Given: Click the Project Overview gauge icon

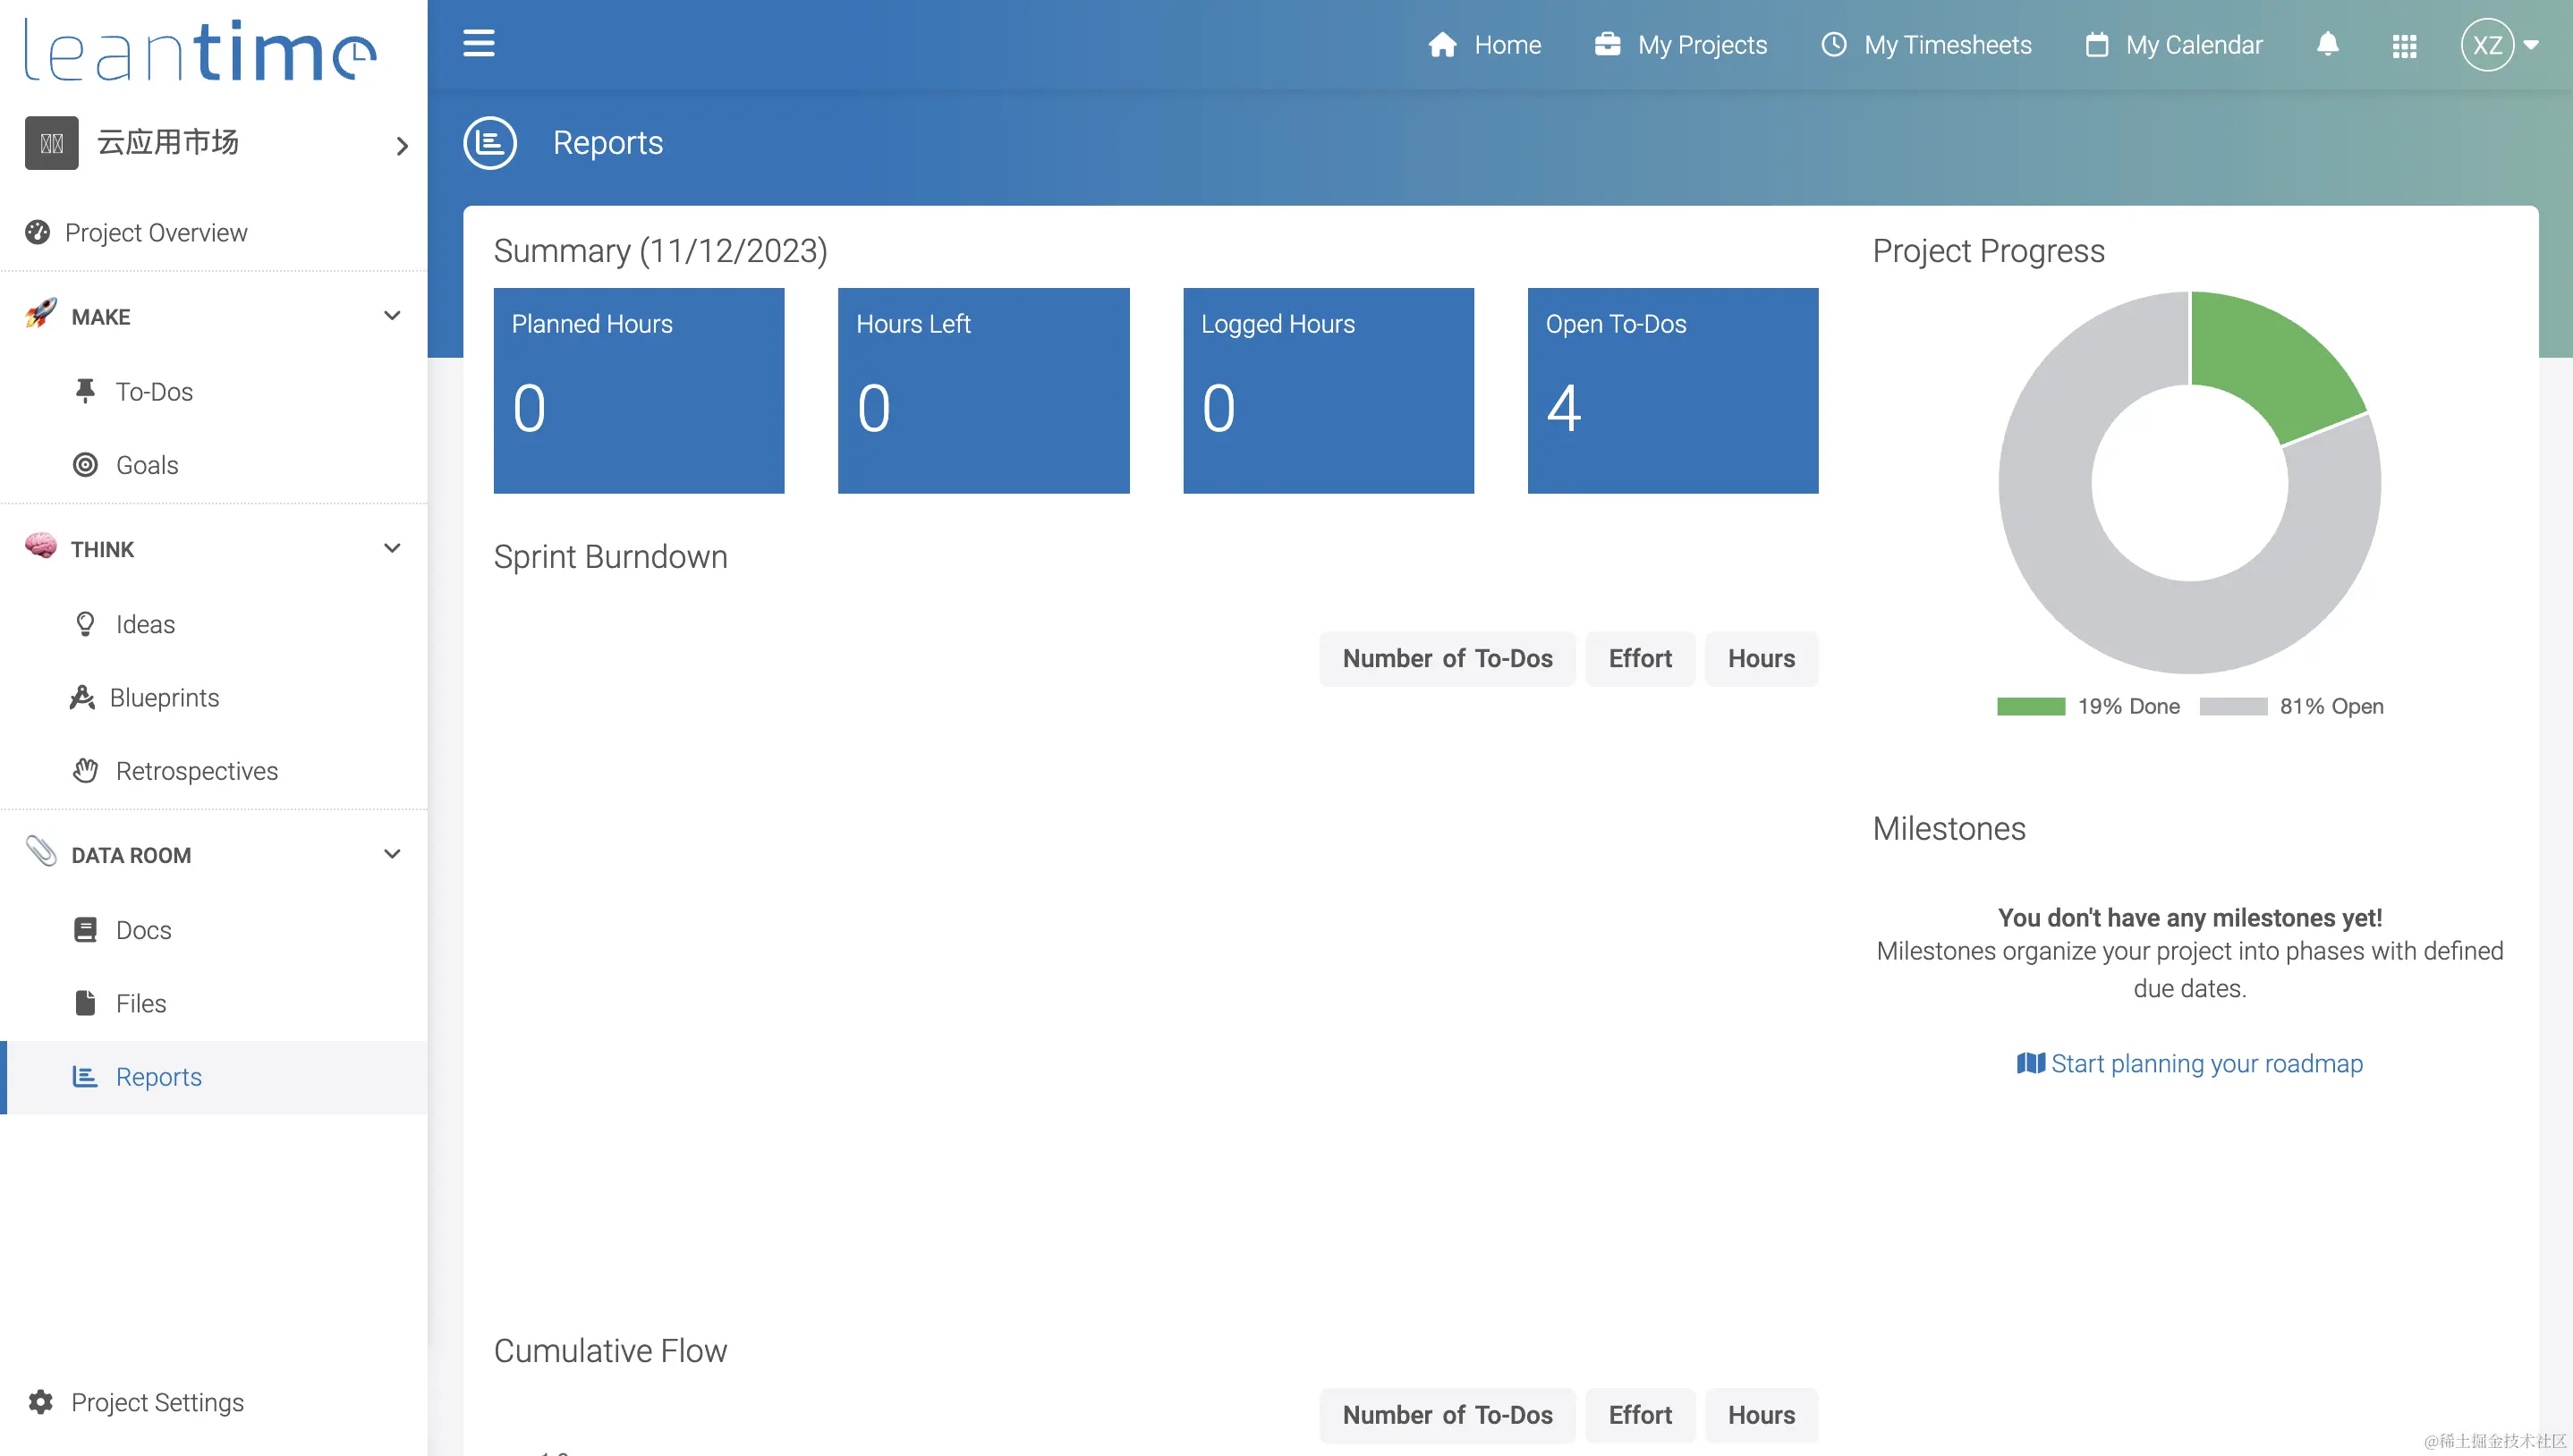Looking at the screenshot, I should tap(37, 232).
